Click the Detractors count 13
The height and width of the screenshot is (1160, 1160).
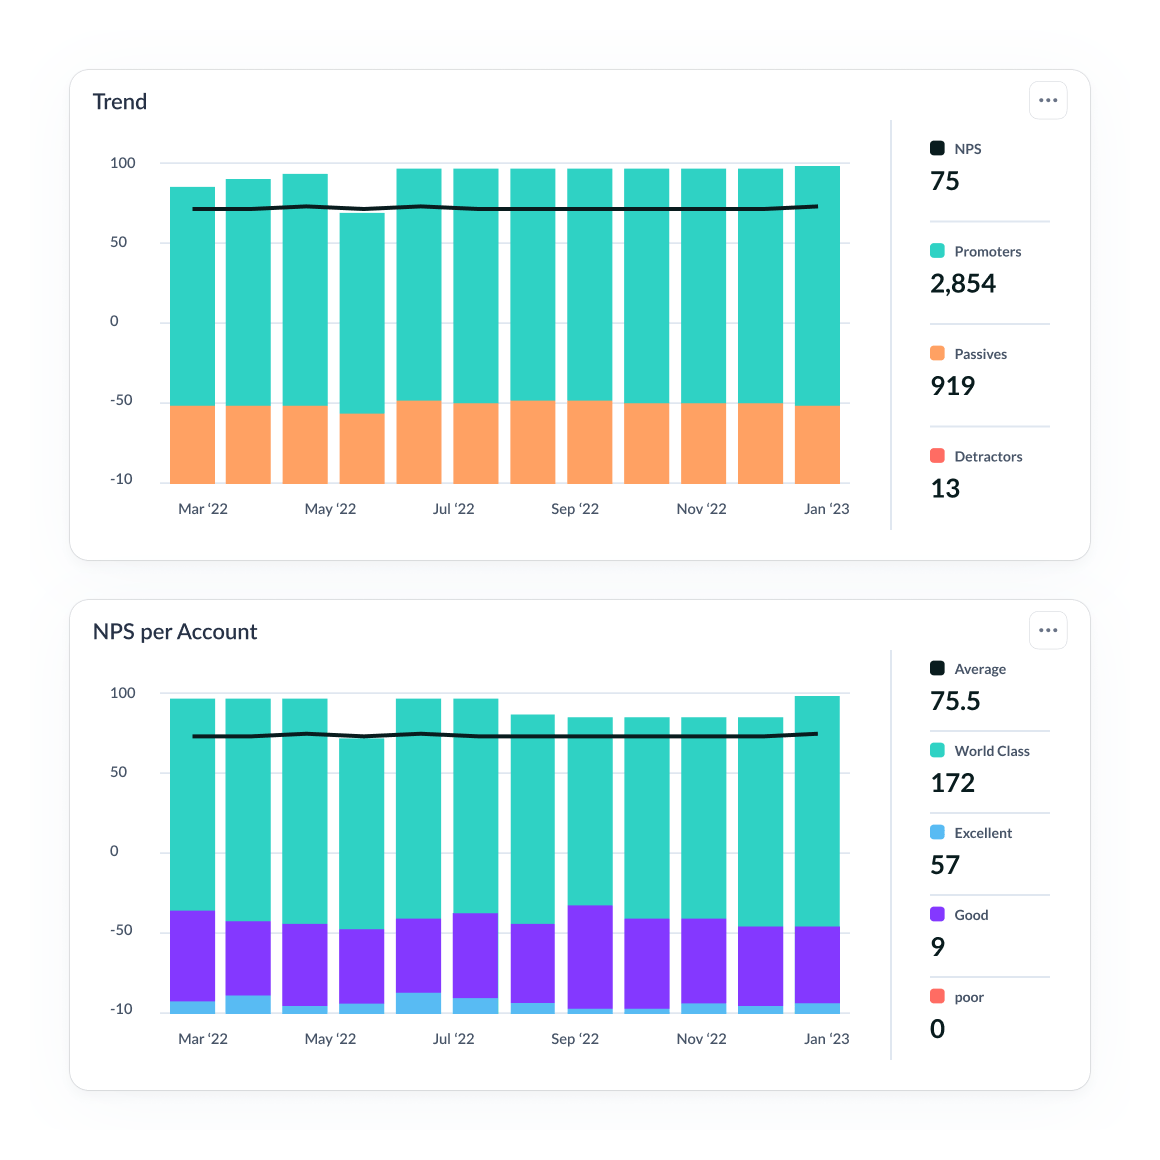(945, 488)
